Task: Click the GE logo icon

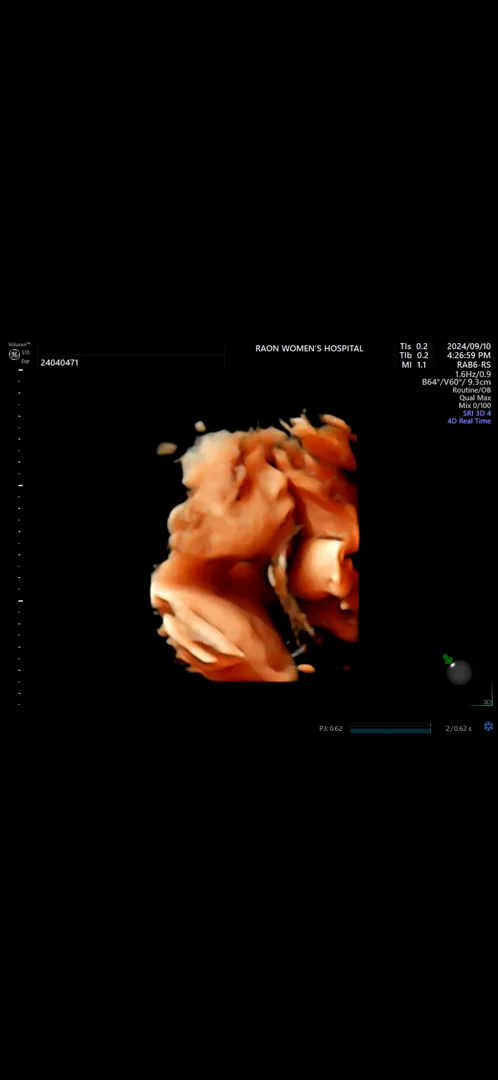Action: click(14, 354)
